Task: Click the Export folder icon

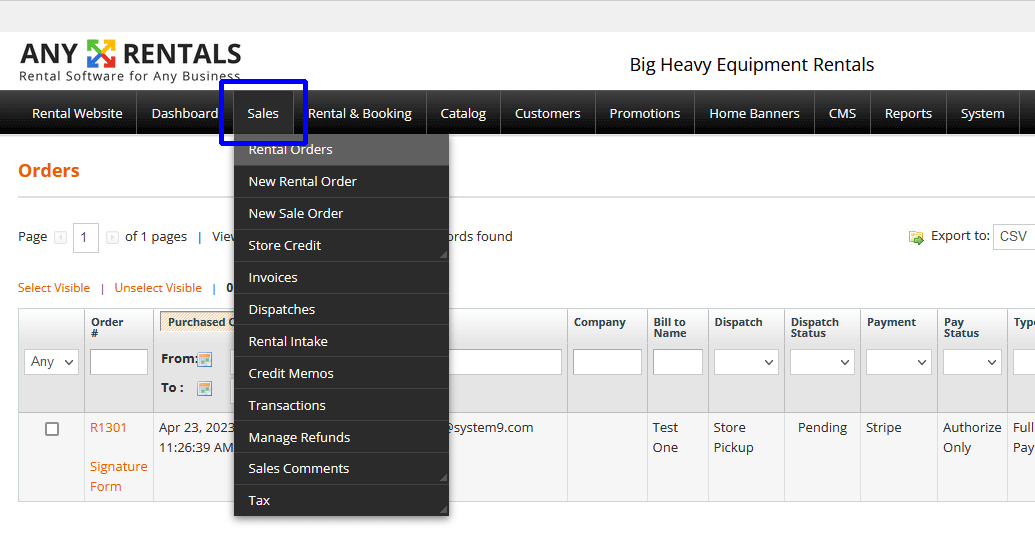Action: click(x=916, y=237)
